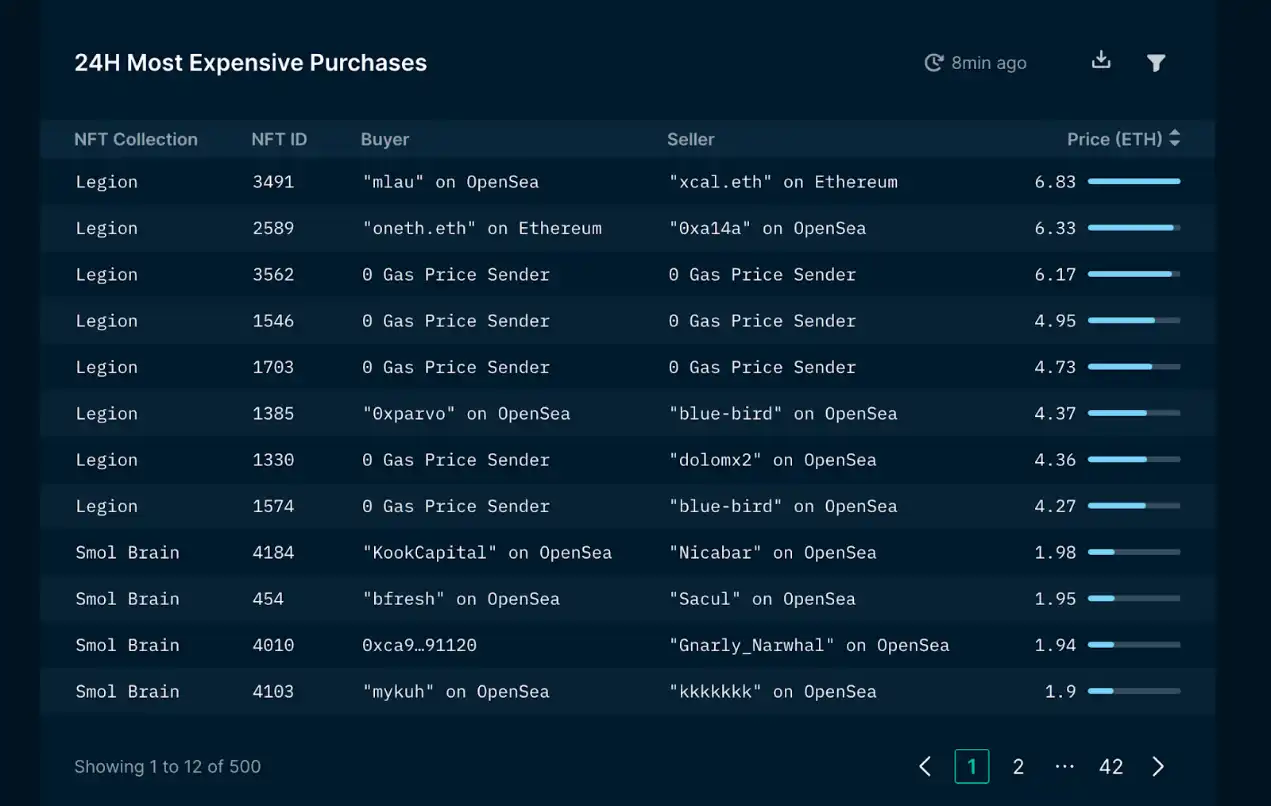Click the 24H Most Expensive Purchases title

pos(250,63)
